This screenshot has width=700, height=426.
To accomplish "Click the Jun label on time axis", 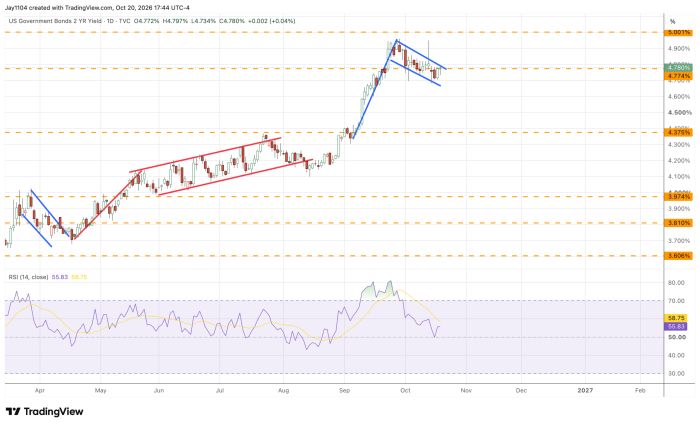I will 159,391.
